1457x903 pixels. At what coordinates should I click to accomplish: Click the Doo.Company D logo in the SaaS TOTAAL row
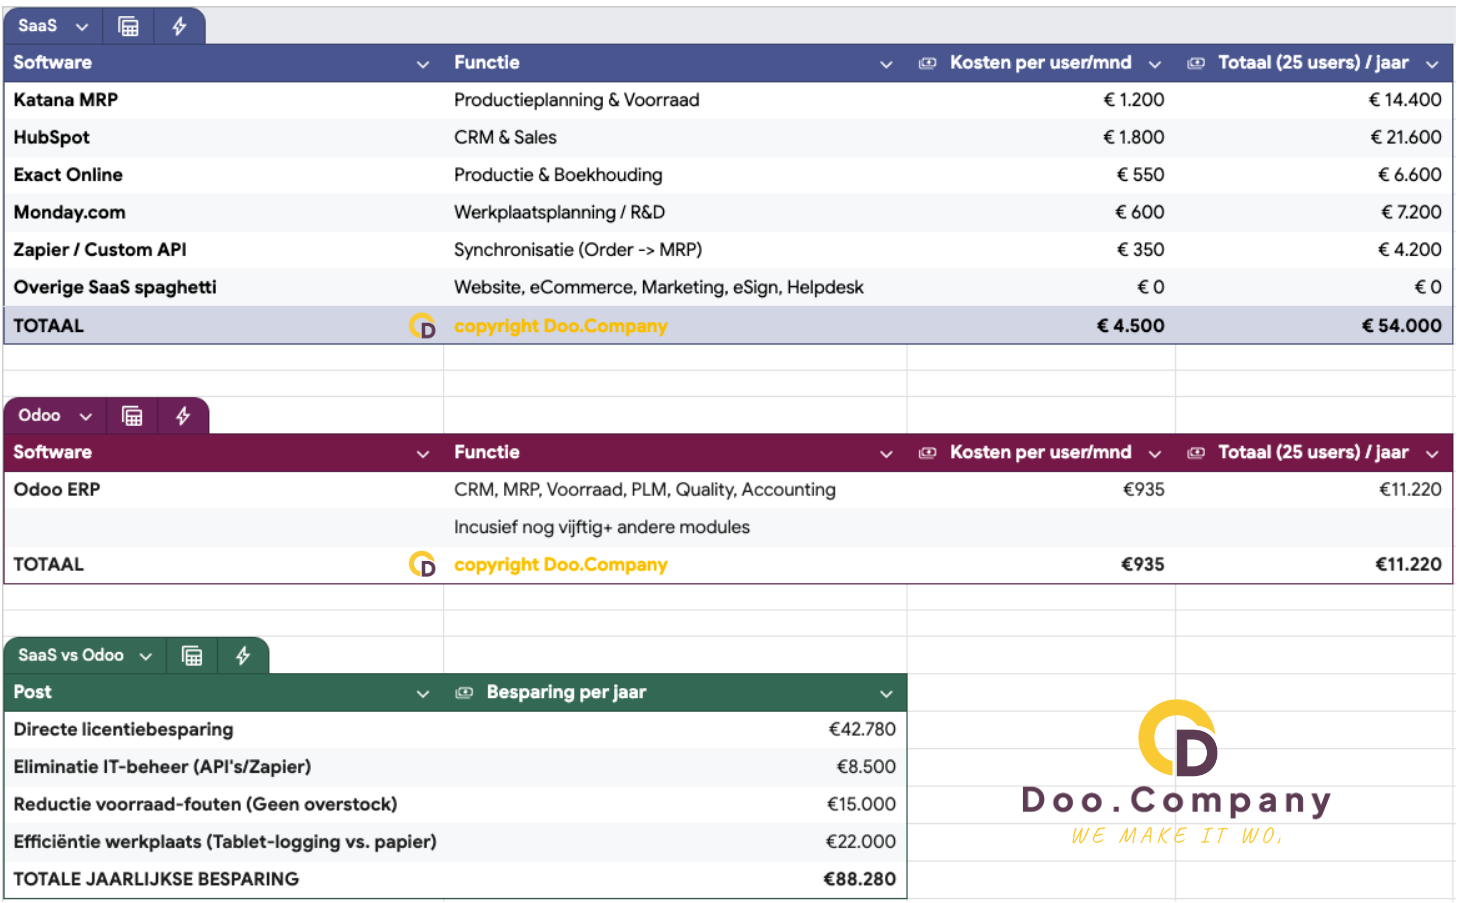[421, 325]
